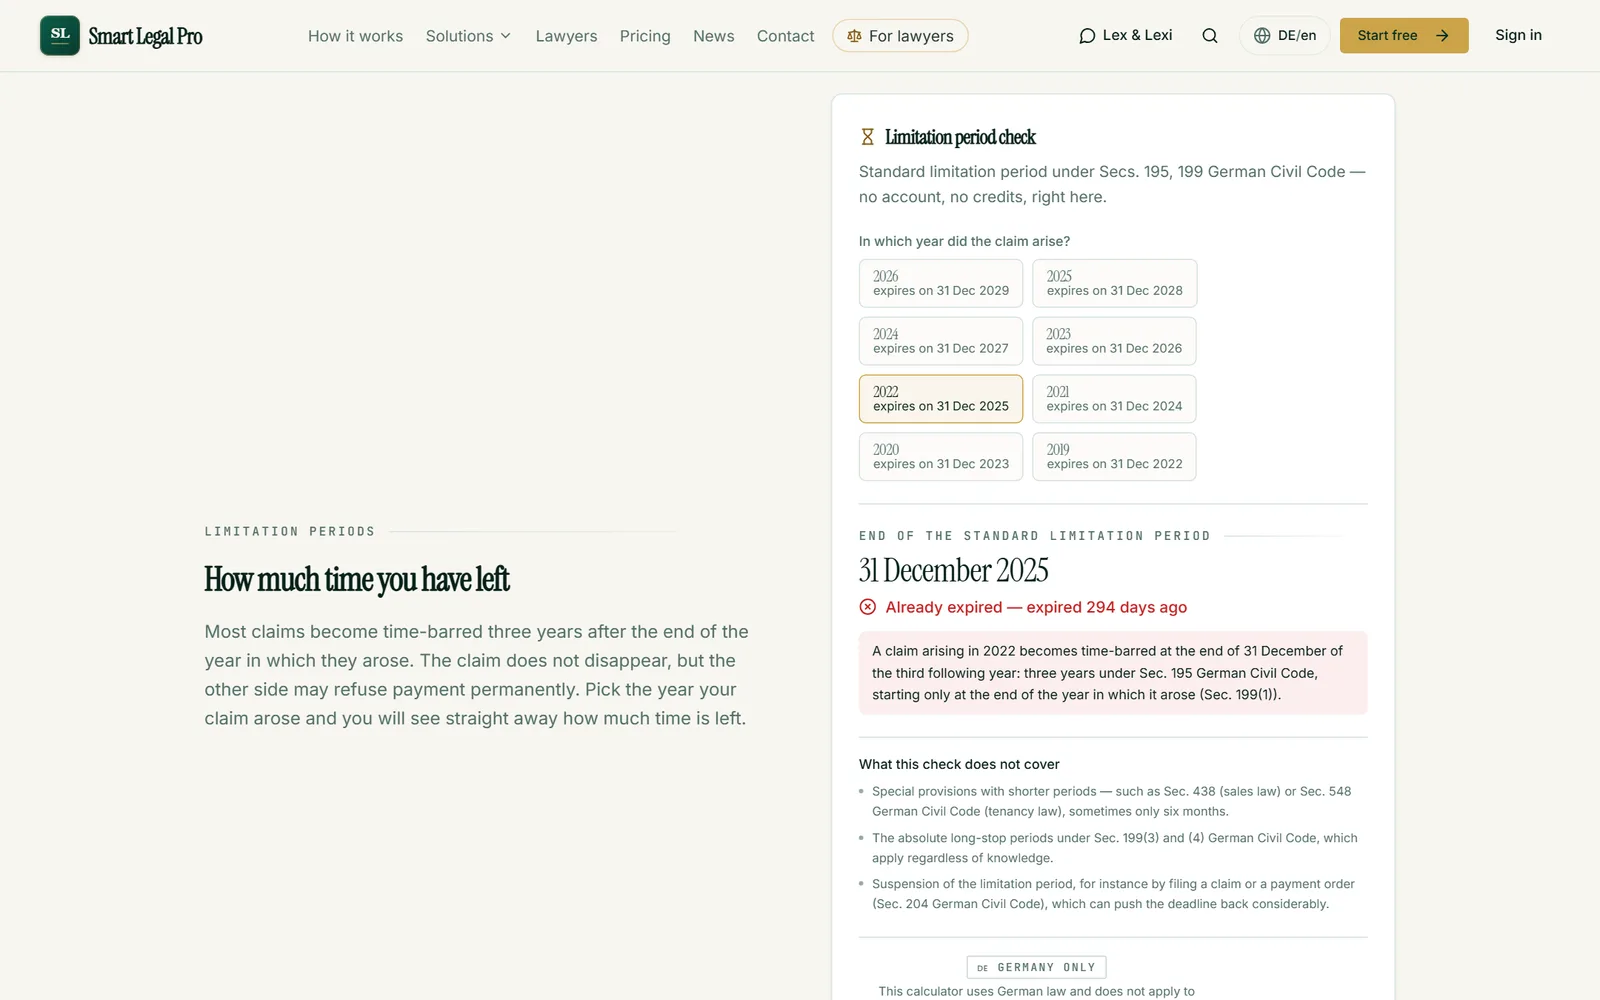
Task: Open How it works page
Action: (355, 36)
